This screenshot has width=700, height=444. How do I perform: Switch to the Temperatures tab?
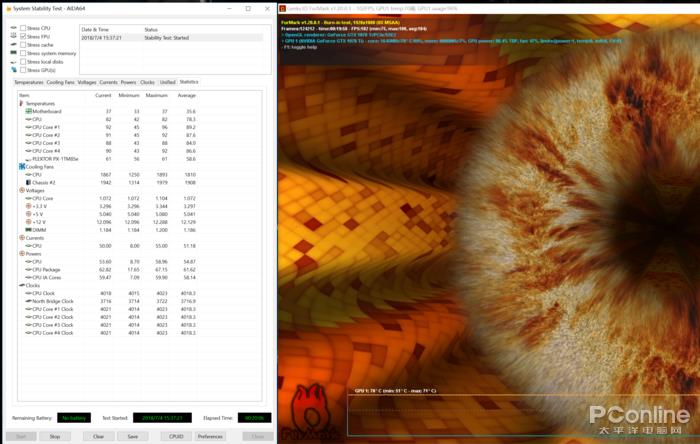click(29, 82)
